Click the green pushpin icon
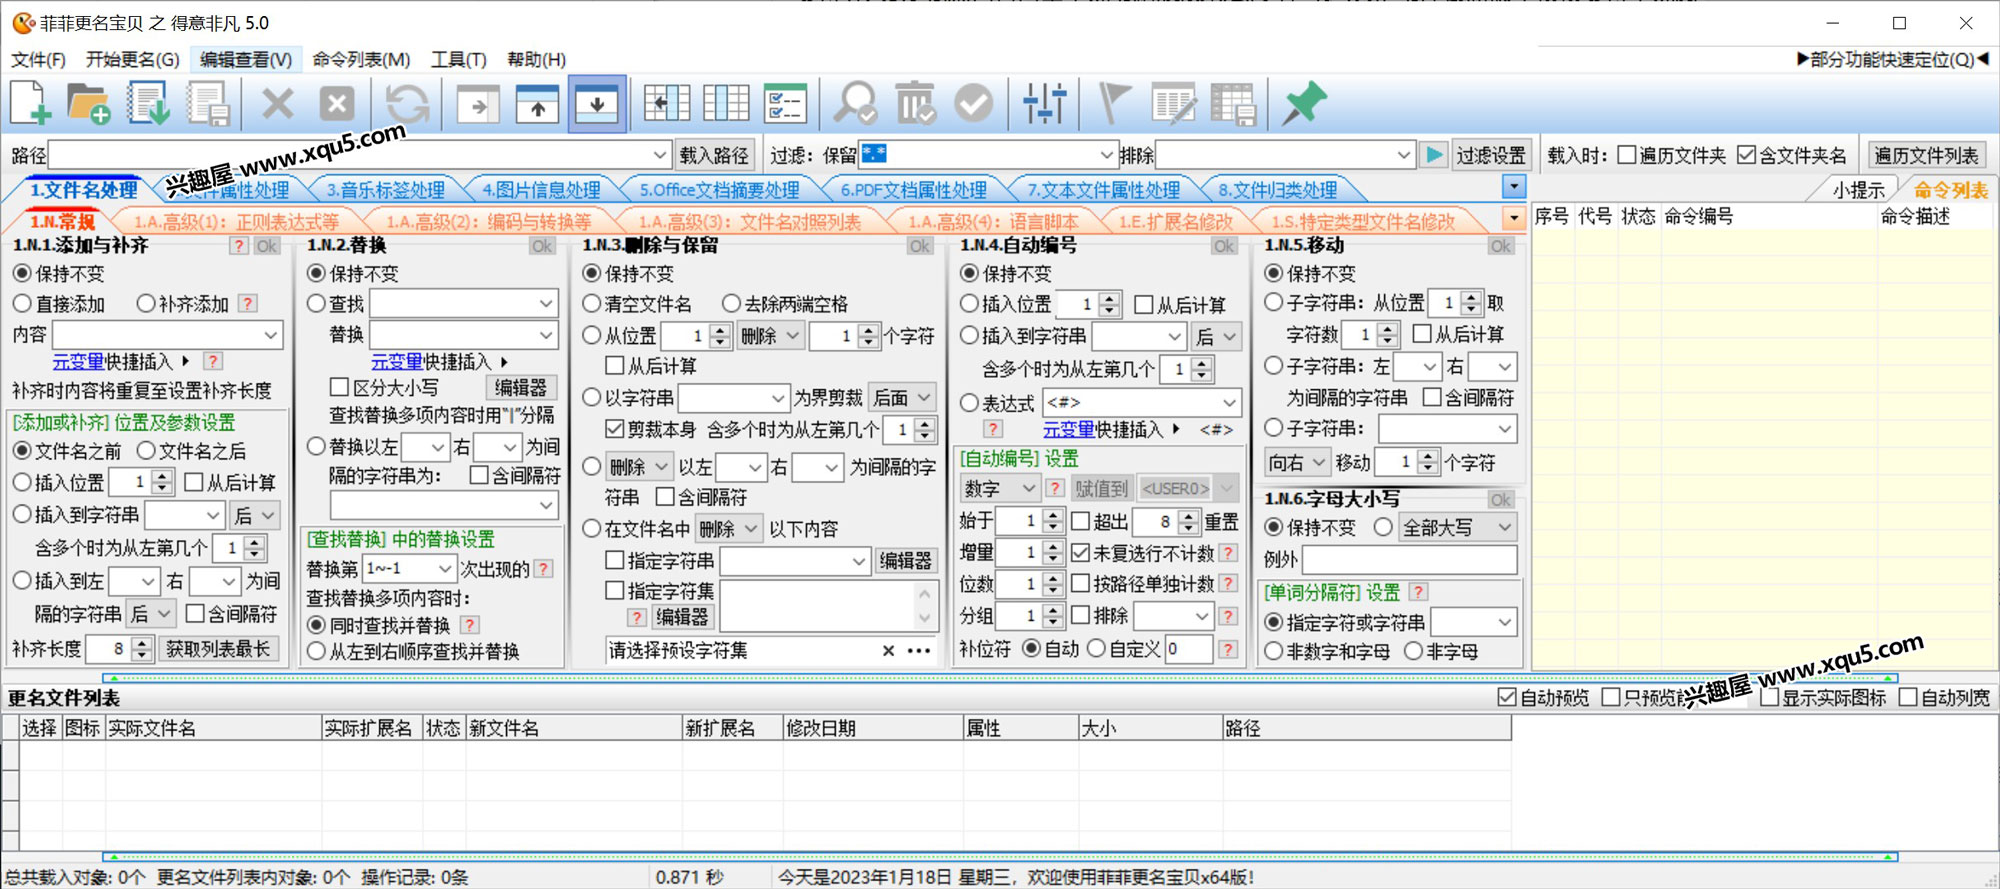 click(x=1304, y=103)
